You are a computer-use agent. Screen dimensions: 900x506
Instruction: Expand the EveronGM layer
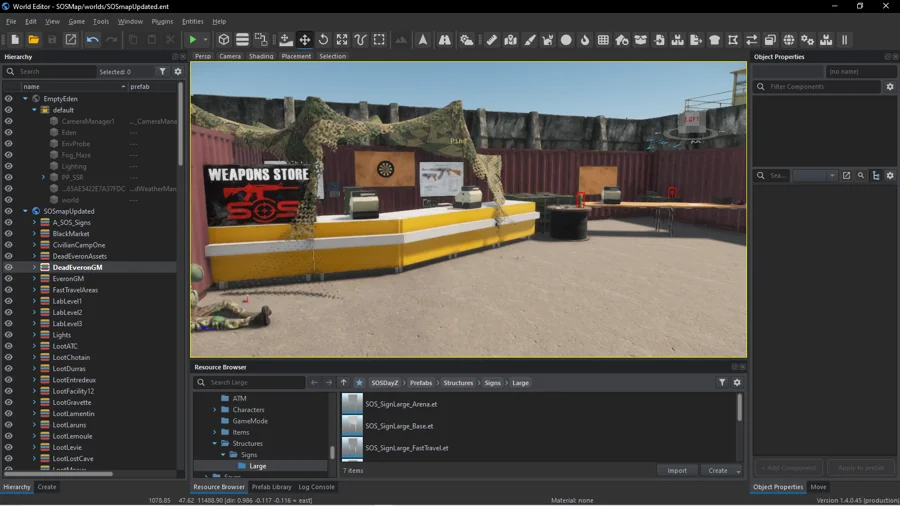(x=34, y=279)
